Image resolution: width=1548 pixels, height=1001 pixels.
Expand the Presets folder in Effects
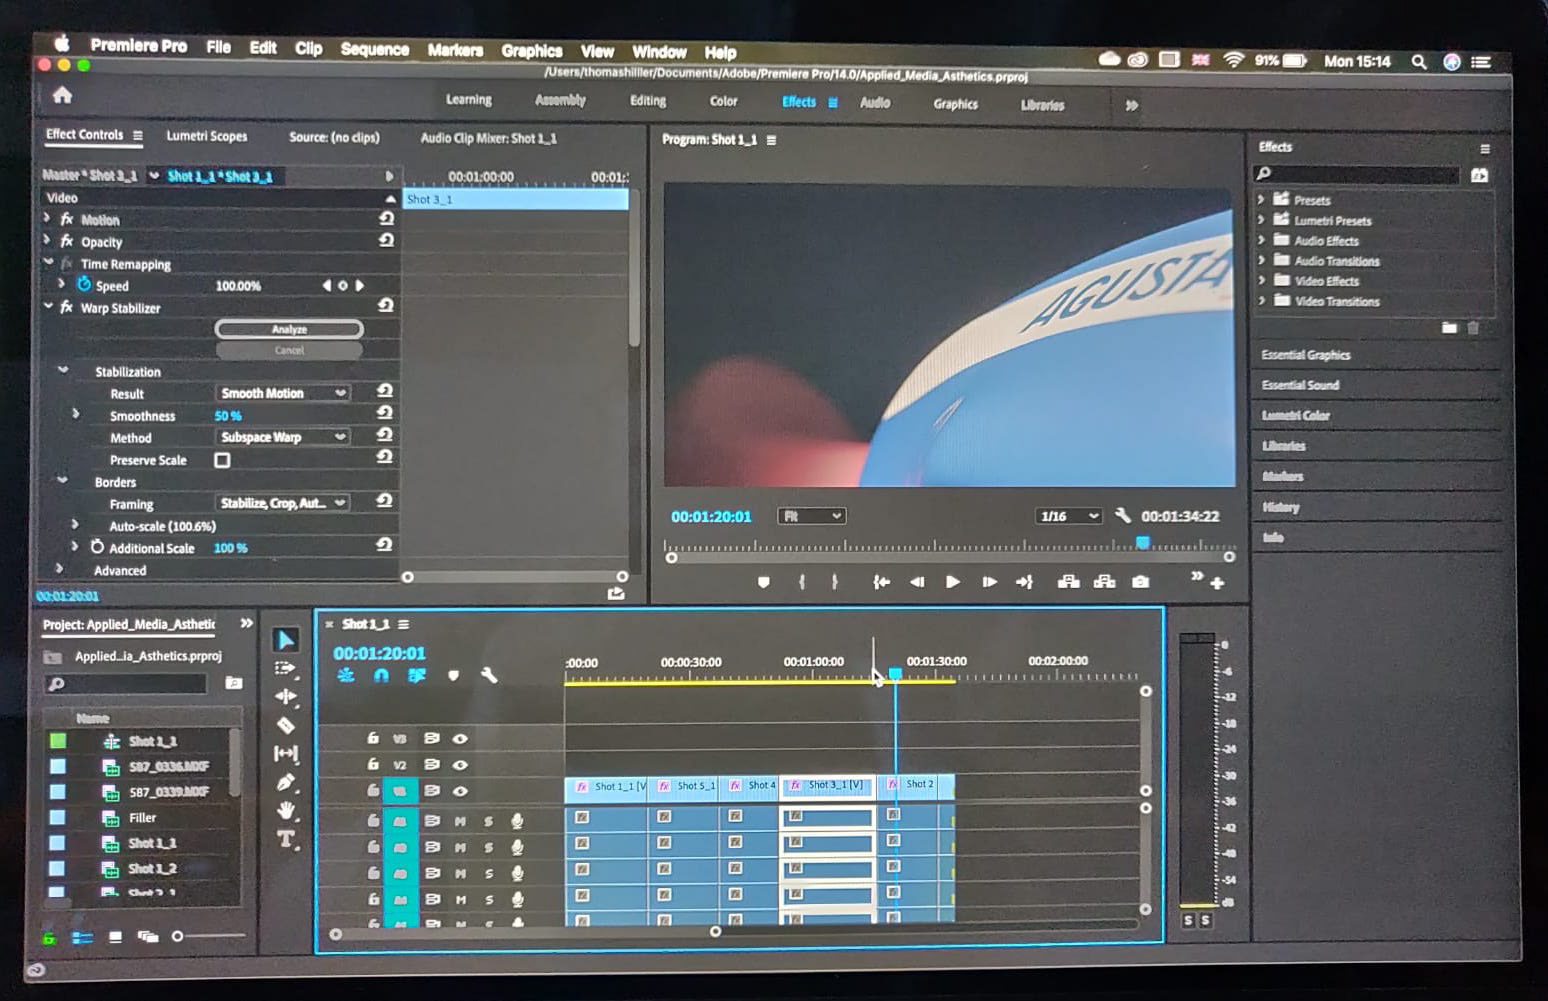[1262, 200]
